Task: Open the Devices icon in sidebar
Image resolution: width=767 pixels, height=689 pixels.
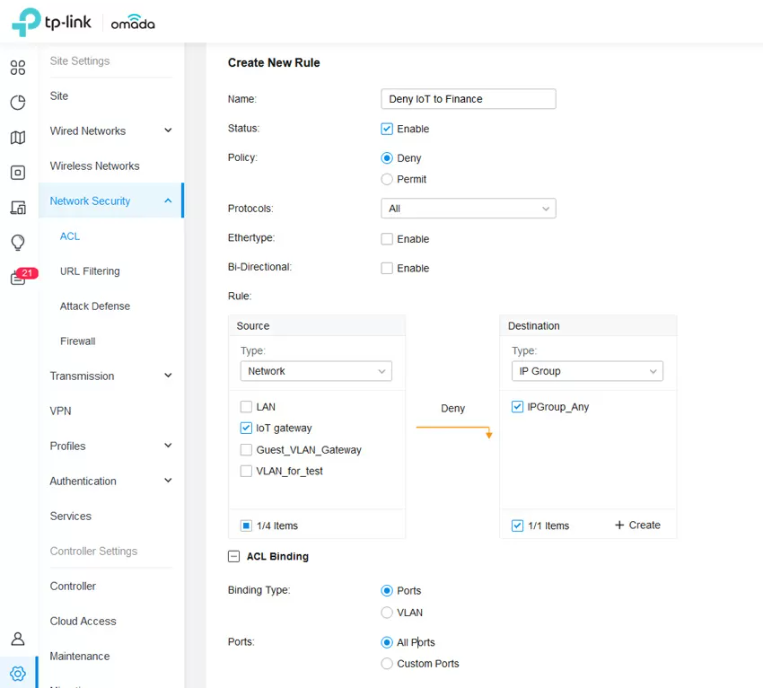Action: [x=18, y=173]
